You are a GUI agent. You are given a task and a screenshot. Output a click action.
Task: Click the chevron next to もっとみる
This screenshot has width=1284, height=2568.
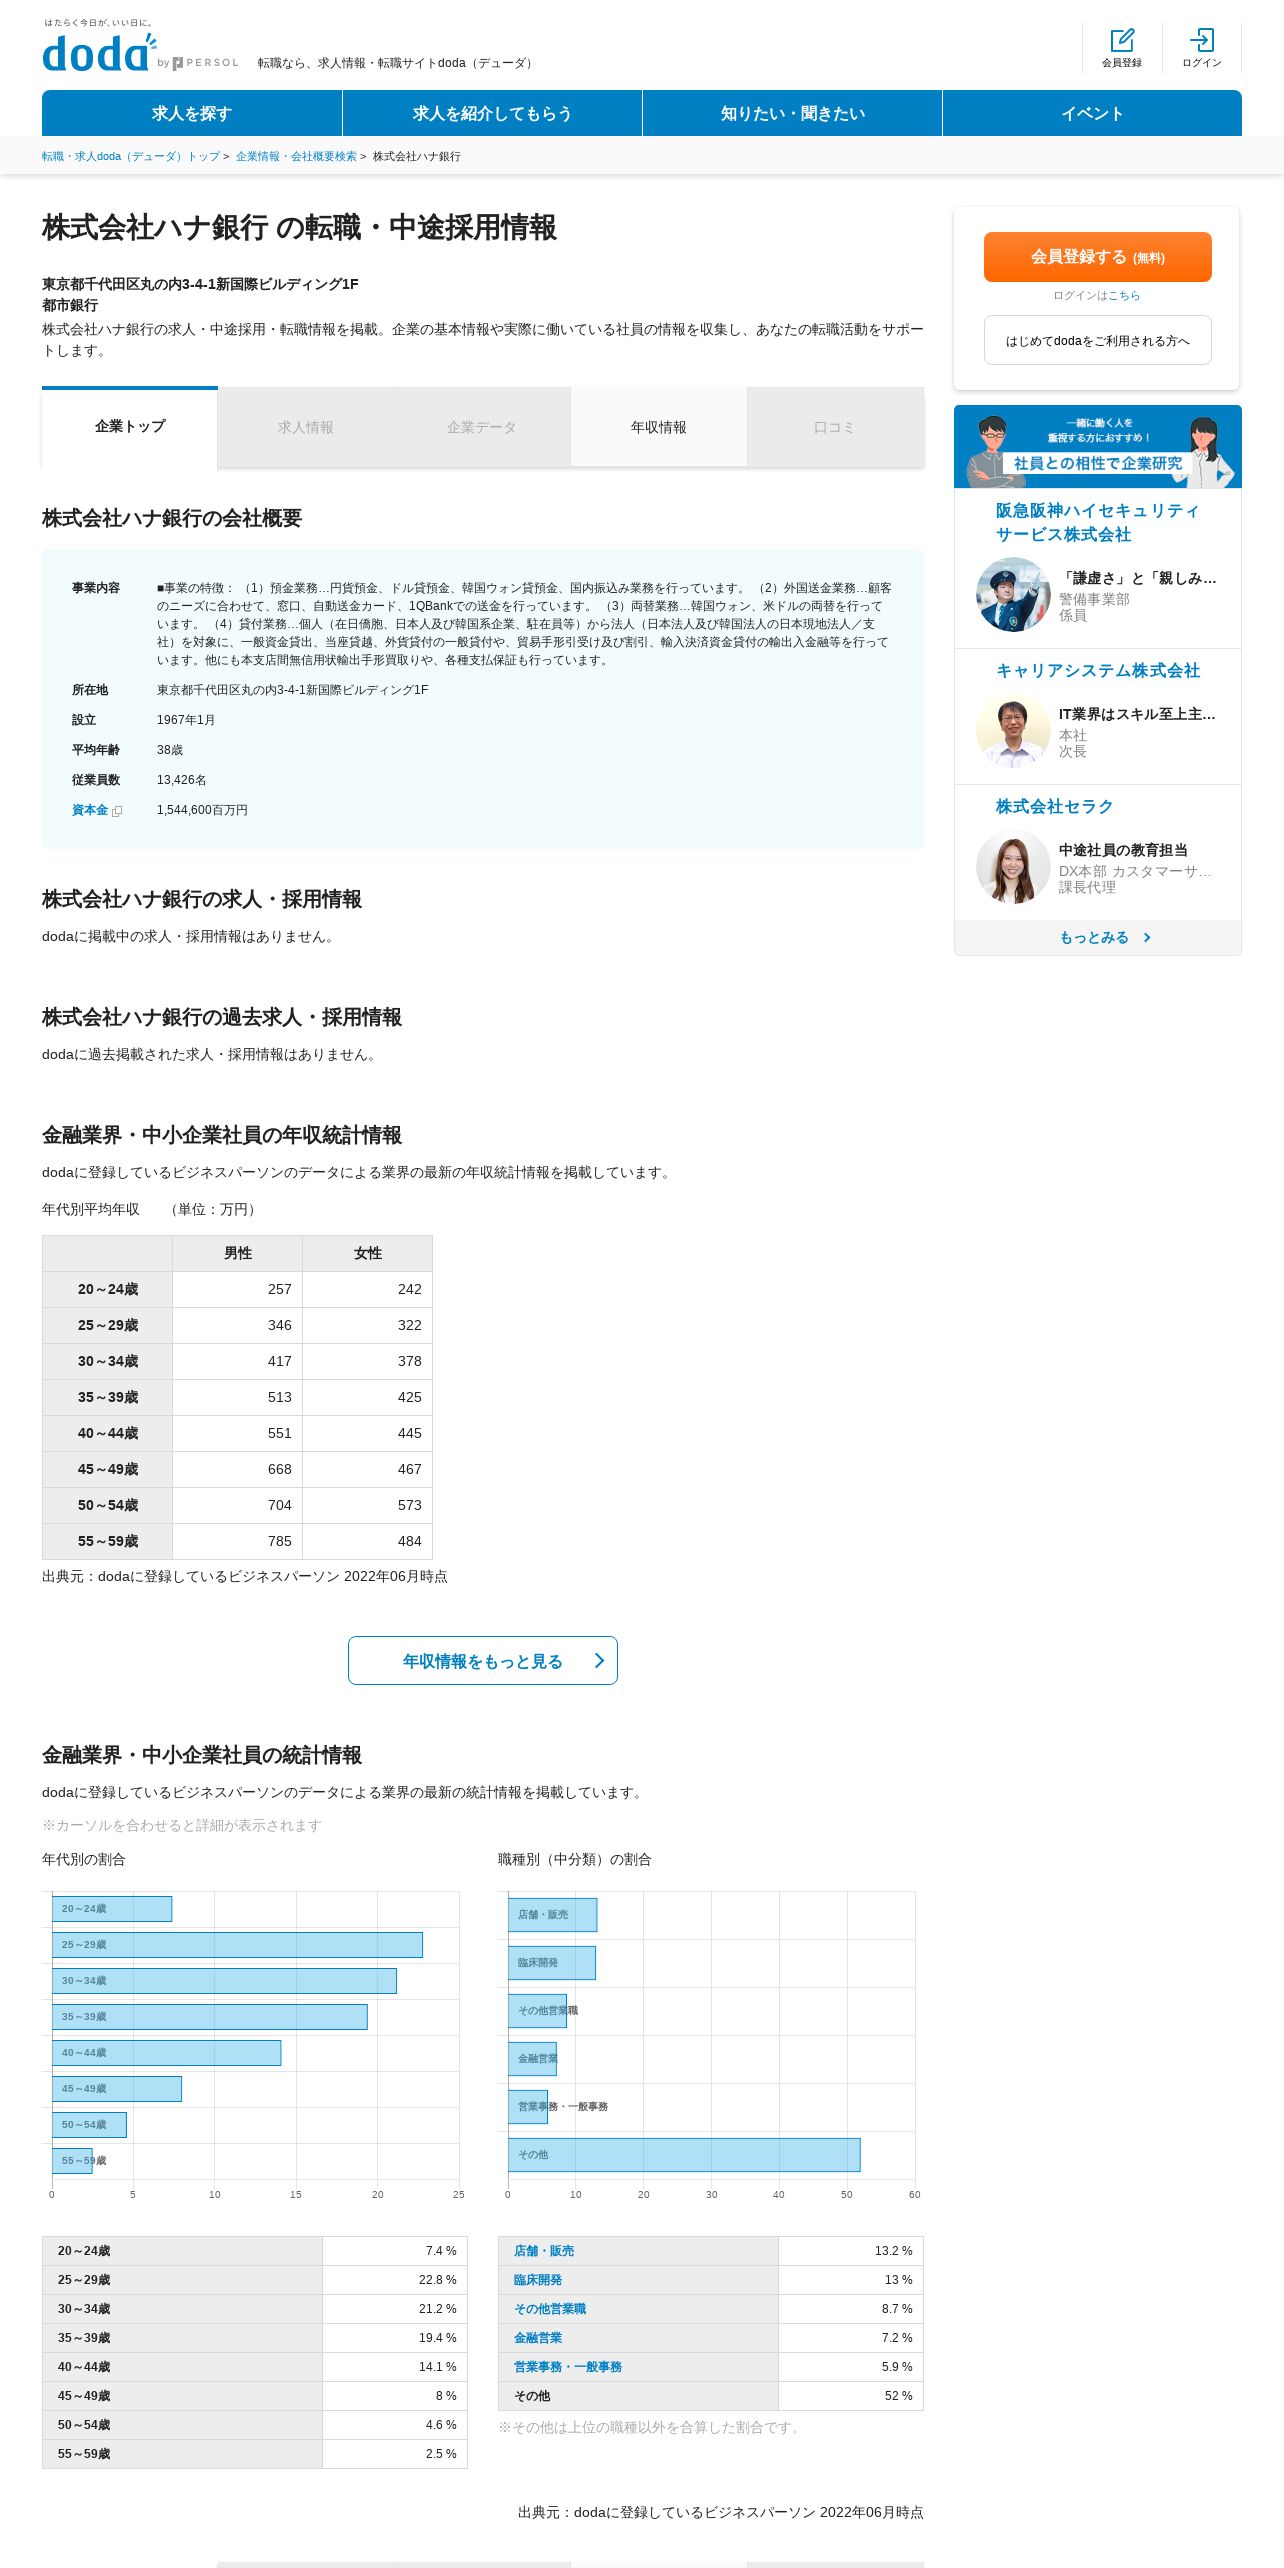(1147, 937)
